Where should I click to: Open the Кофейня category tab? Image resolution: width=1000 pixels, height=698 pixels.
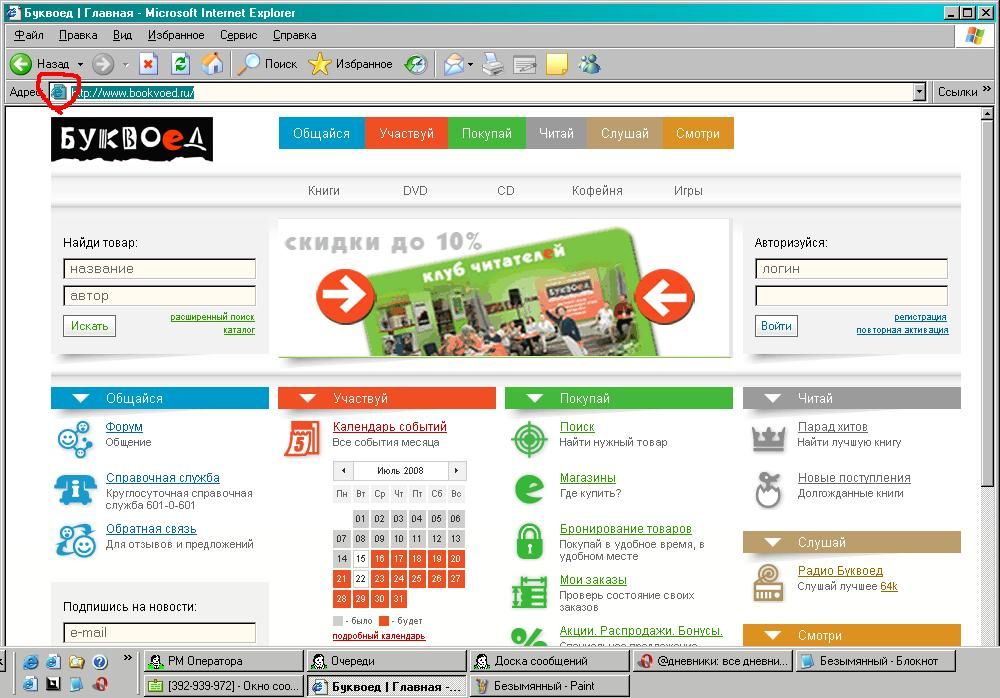(x=597, y=191)
